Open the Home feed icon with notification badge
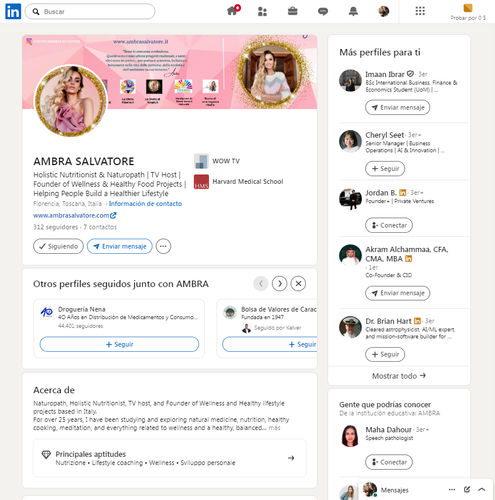 (233, 10)
